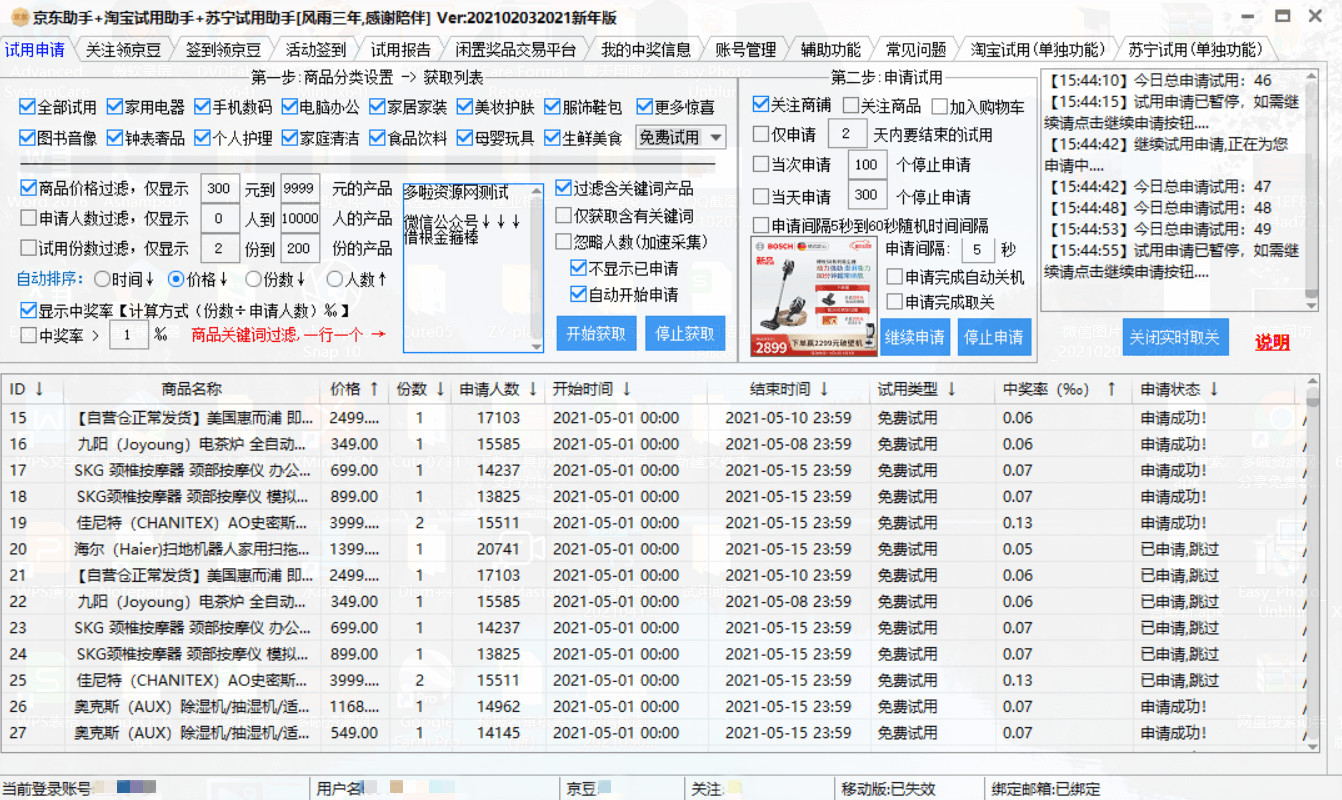Image resolution: width=1342 pixels, height=800 pixels.
Task: Click the log panel vertical scrollbar
Action: (1311, 188)
